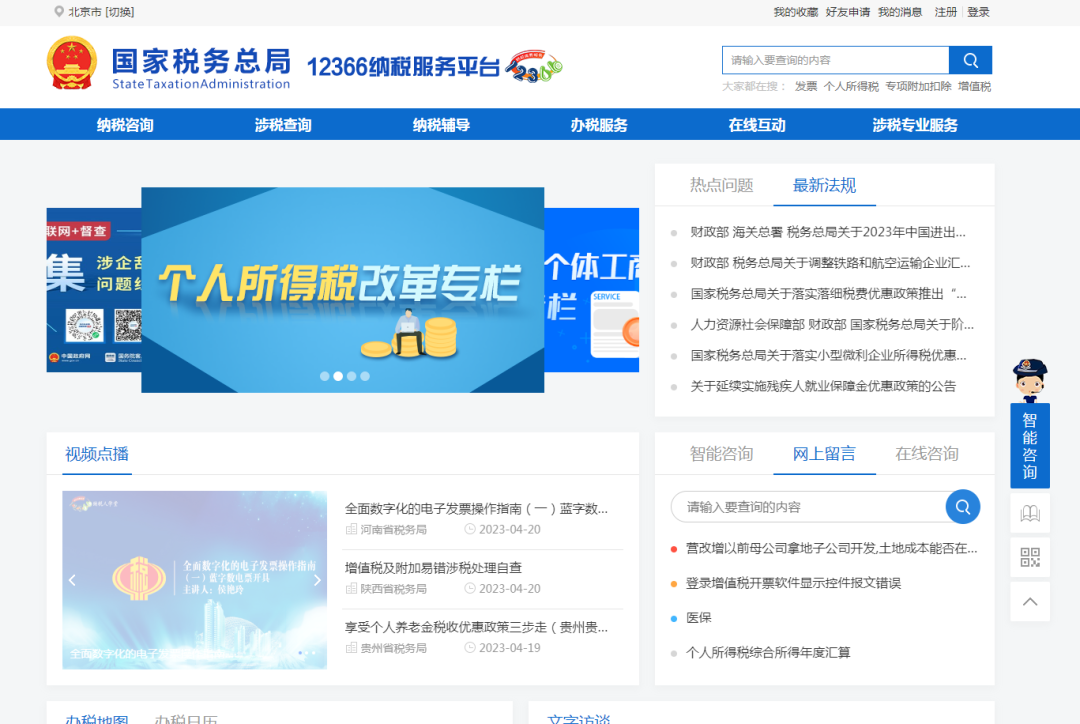Screen dimensions: 1080x724
Task: Click the 登录 link
Action: point(978,12)
